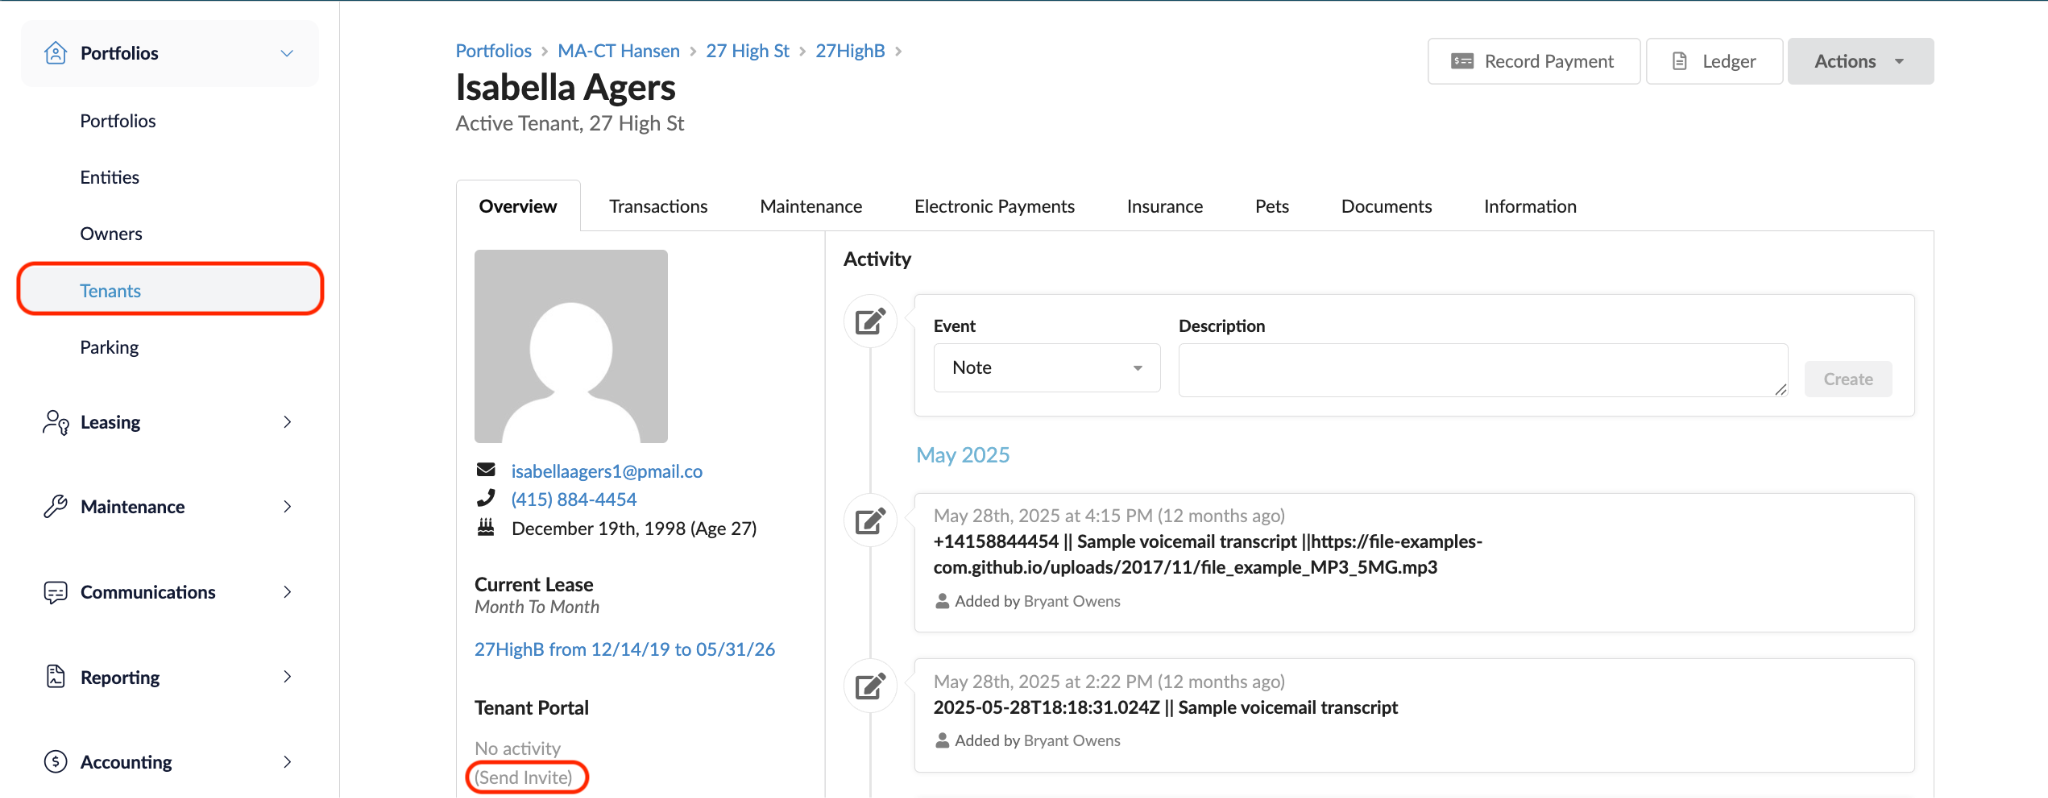
Task: Collapse the Portfolios sidebar section chevron
Action: (287, 53)
